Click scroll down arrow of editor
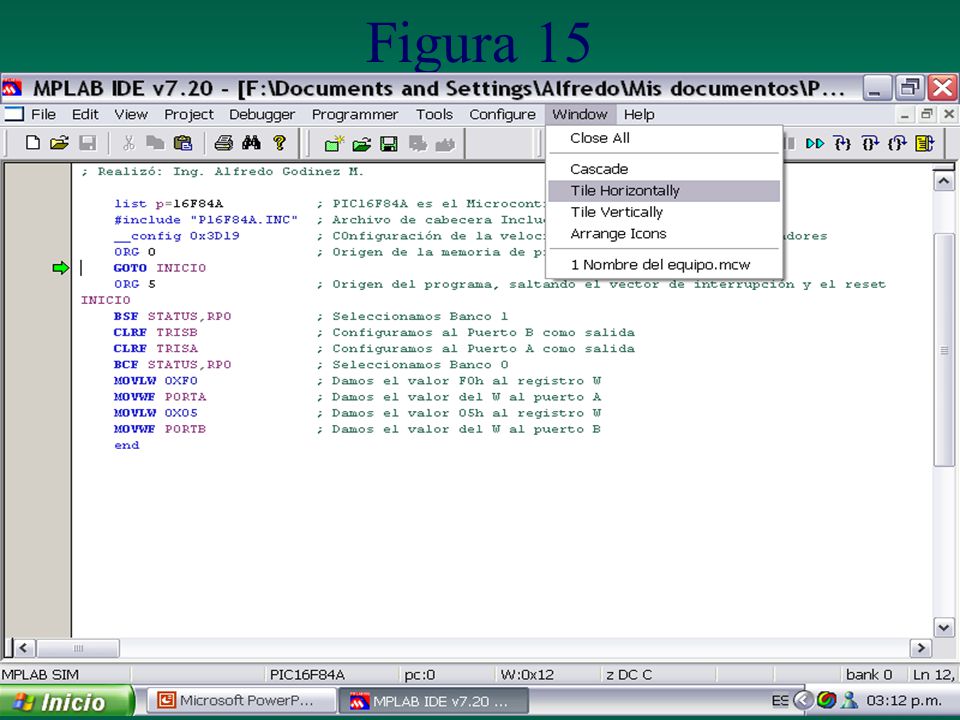The width and height of the screenshot is (960, 720). [943, 628]
